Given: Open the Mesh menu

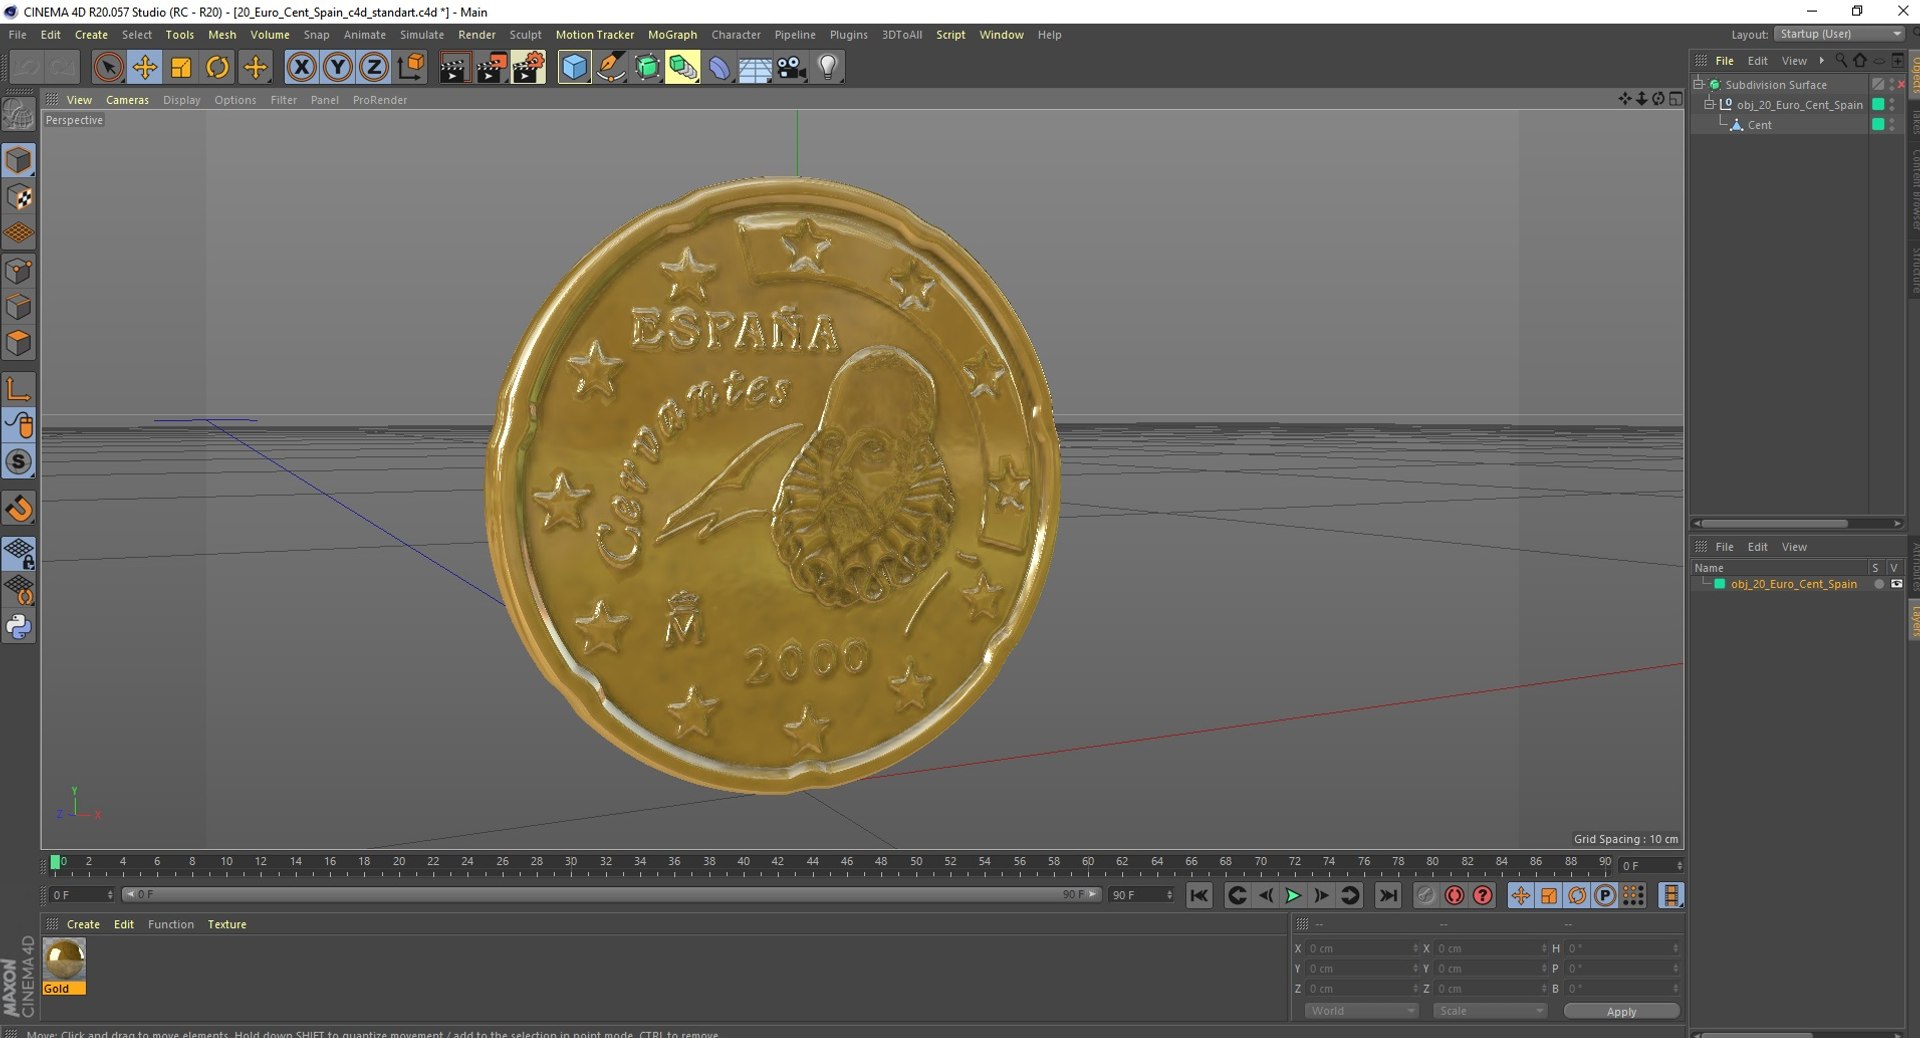Looking at the screenshot, I should coord(222,35).
